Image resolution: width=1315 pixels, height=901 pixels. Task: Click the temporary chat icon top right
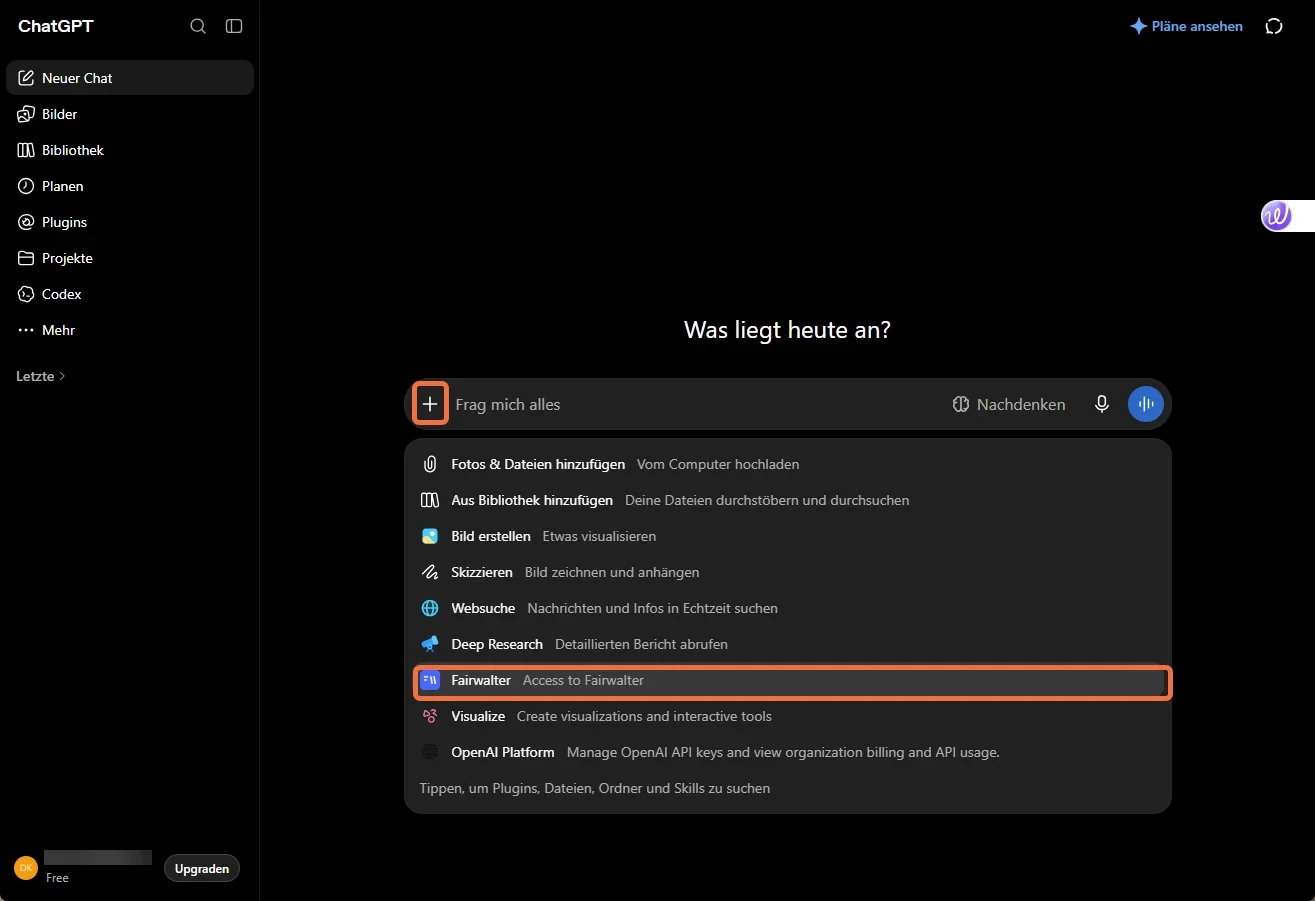click(1274, 27)
